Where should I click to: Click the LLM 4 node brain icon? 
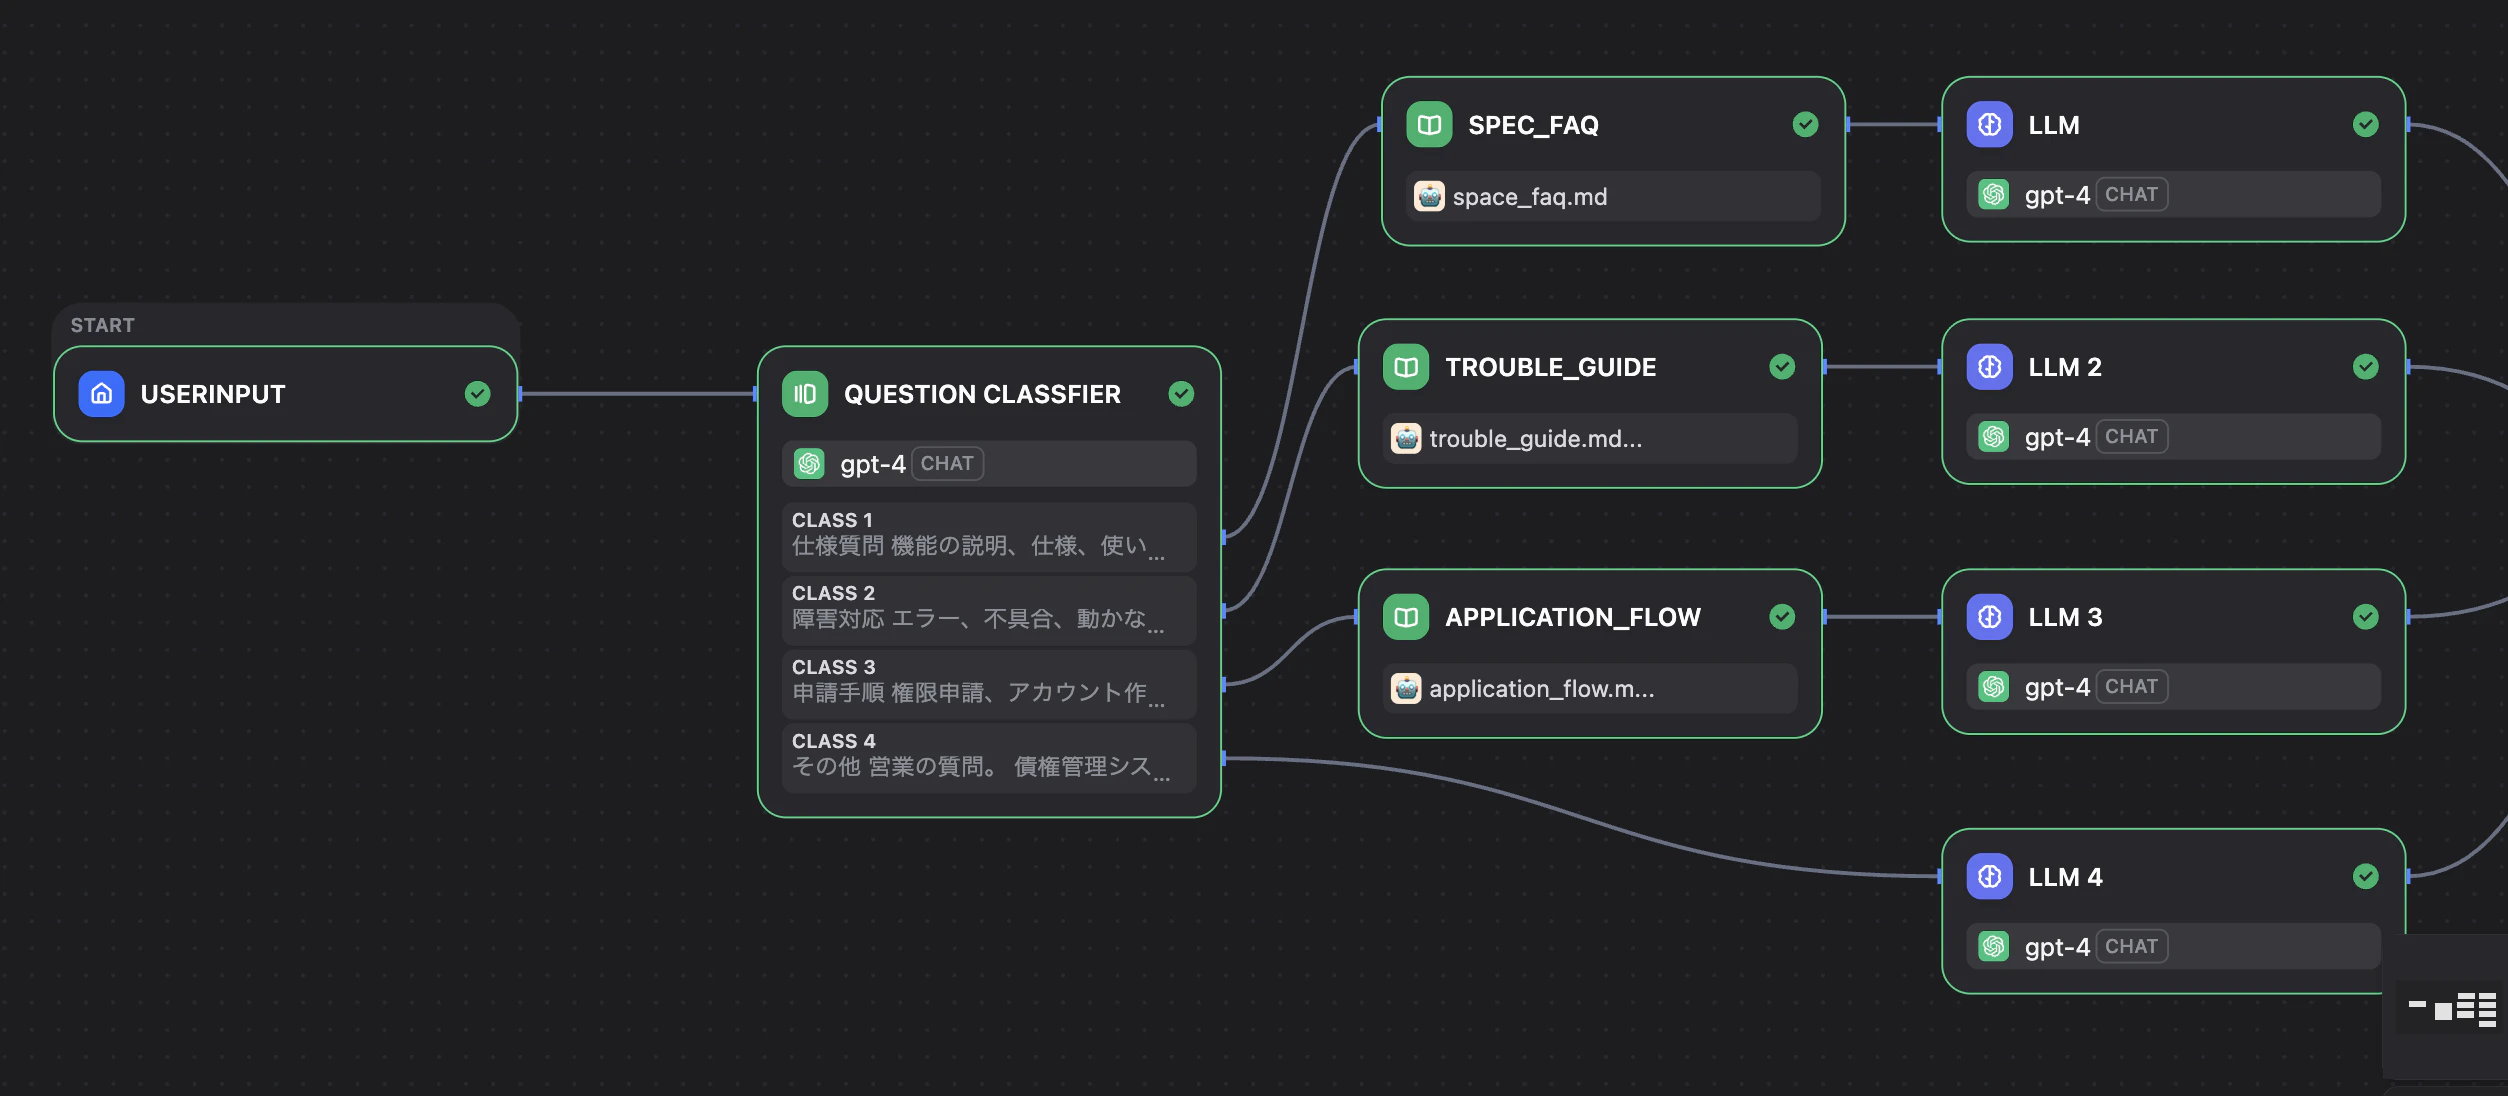click(x=1989, y=877)
